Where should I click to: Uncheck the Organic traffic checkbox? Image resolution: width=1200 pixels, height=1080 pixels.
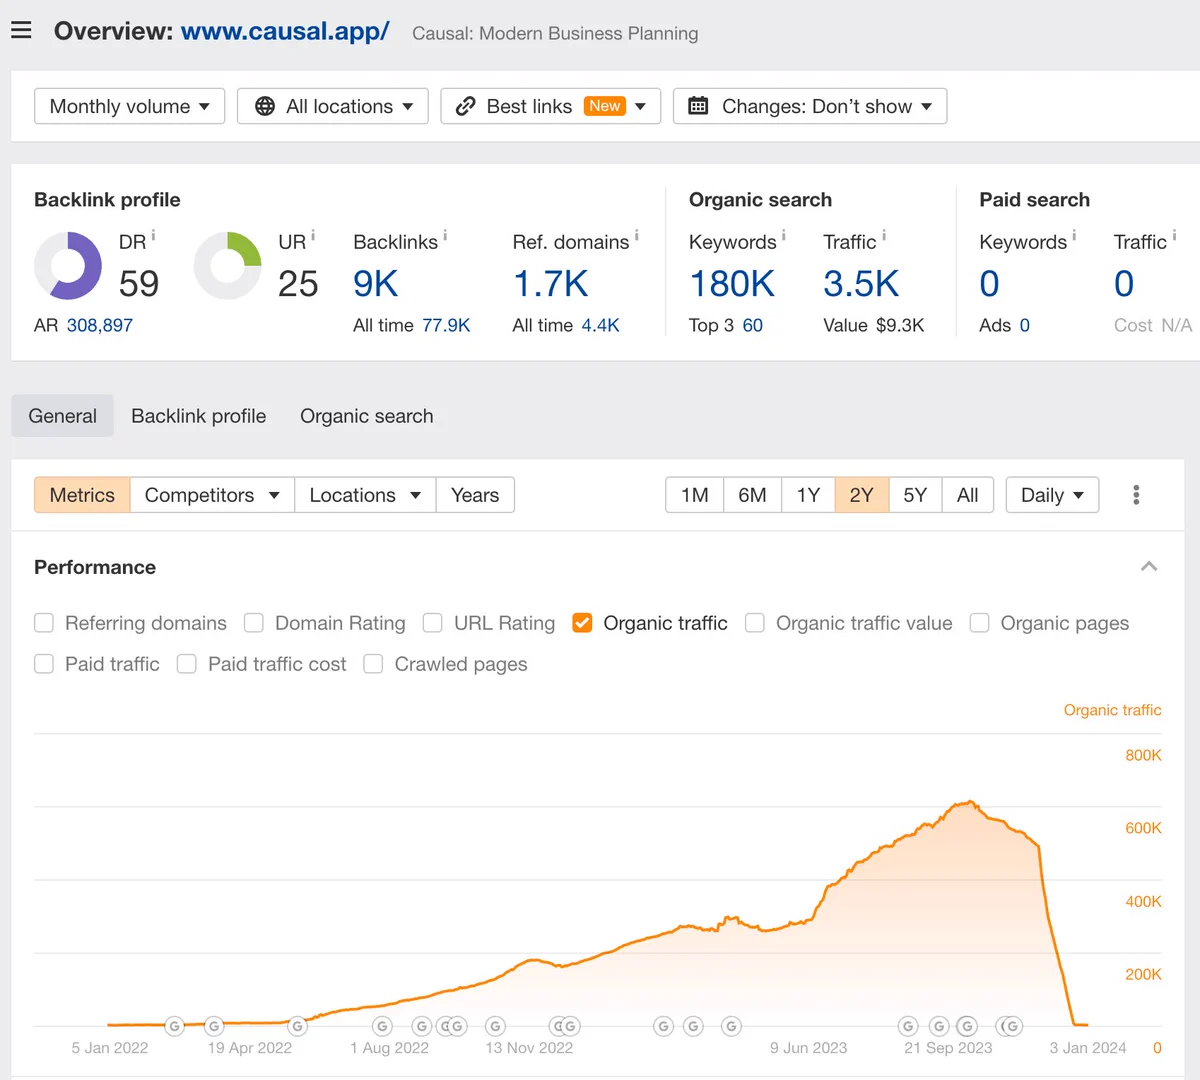tap(582, 623)
